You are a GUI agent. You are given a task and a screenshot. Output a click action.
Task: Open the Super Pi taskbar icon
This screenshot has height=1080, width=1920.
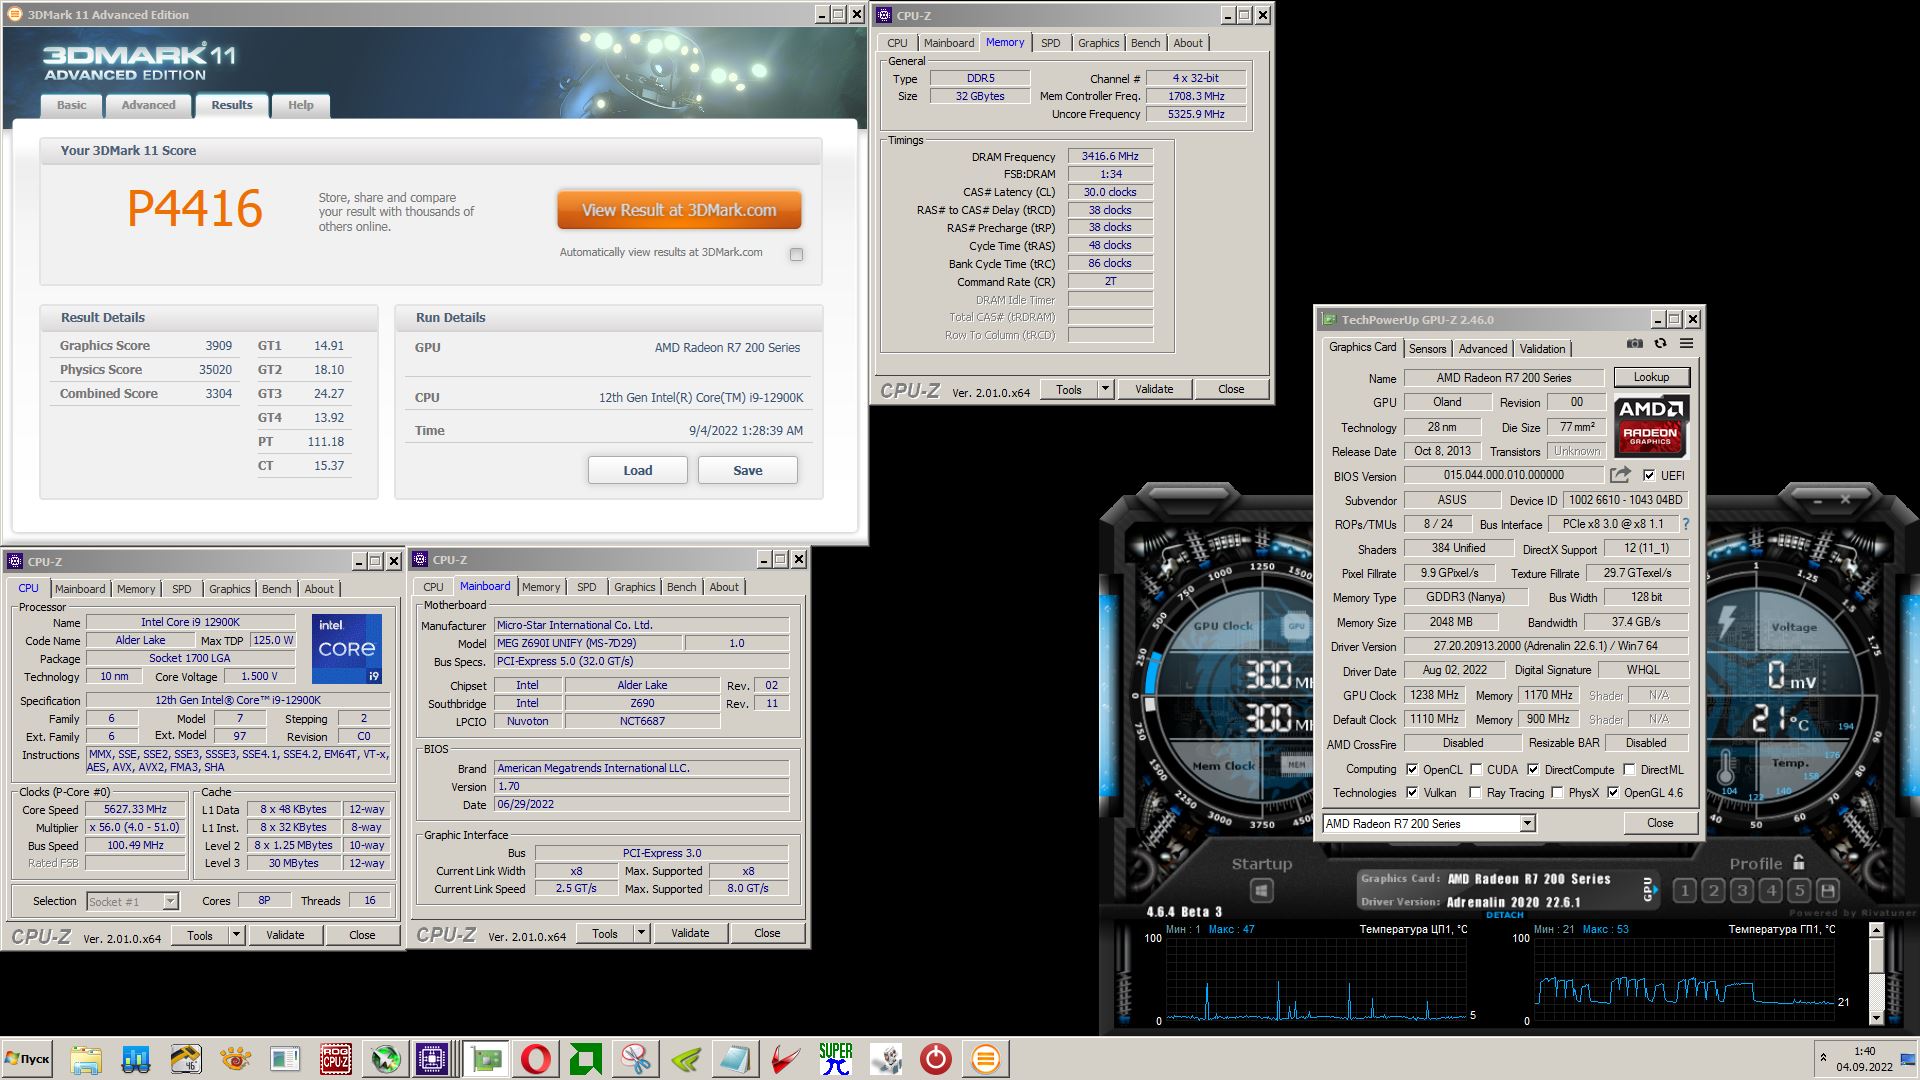click(835, 1059)
